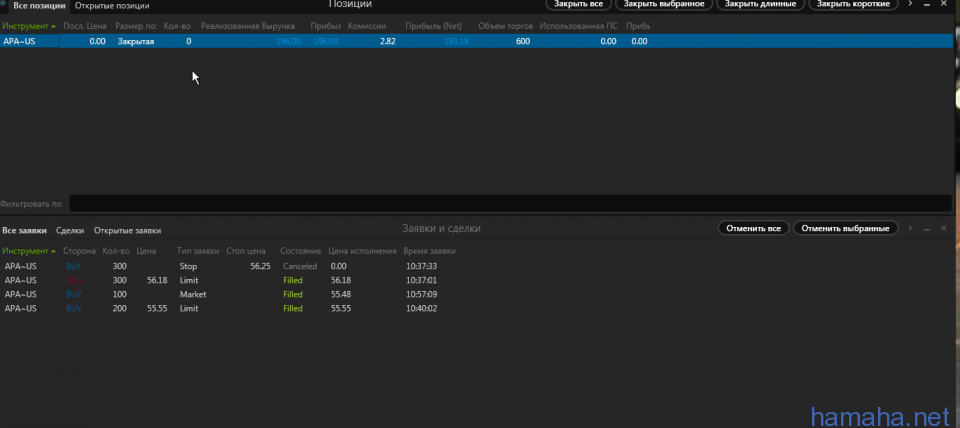The height and width of the screenshot is (428, 960).
Task: Sort orders by Цена исполнения column
Action: pos(362,251)
